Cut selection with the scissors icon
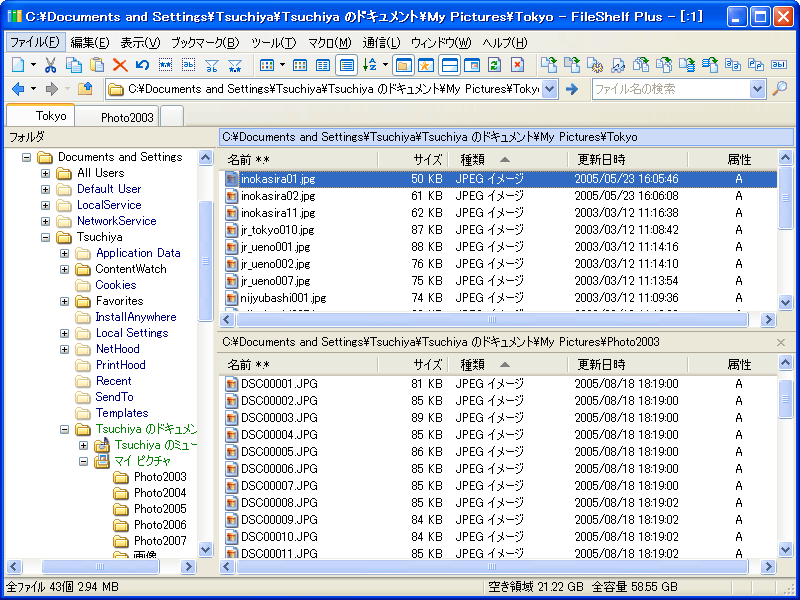Screen dimensions: 800x600 point(50,65)
